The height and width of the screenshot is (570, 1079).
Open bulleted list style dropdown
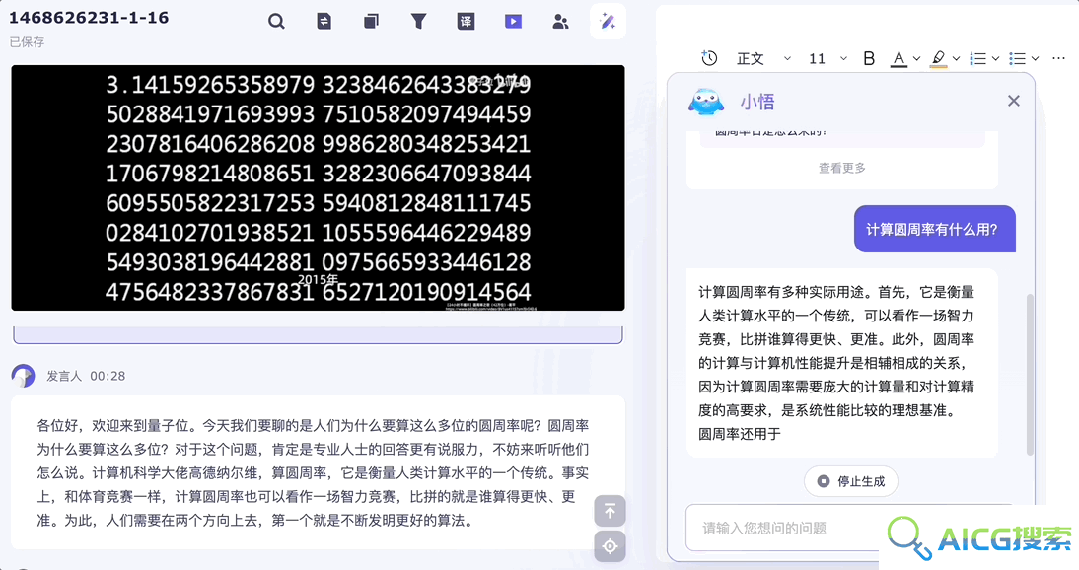[1035, 59]
